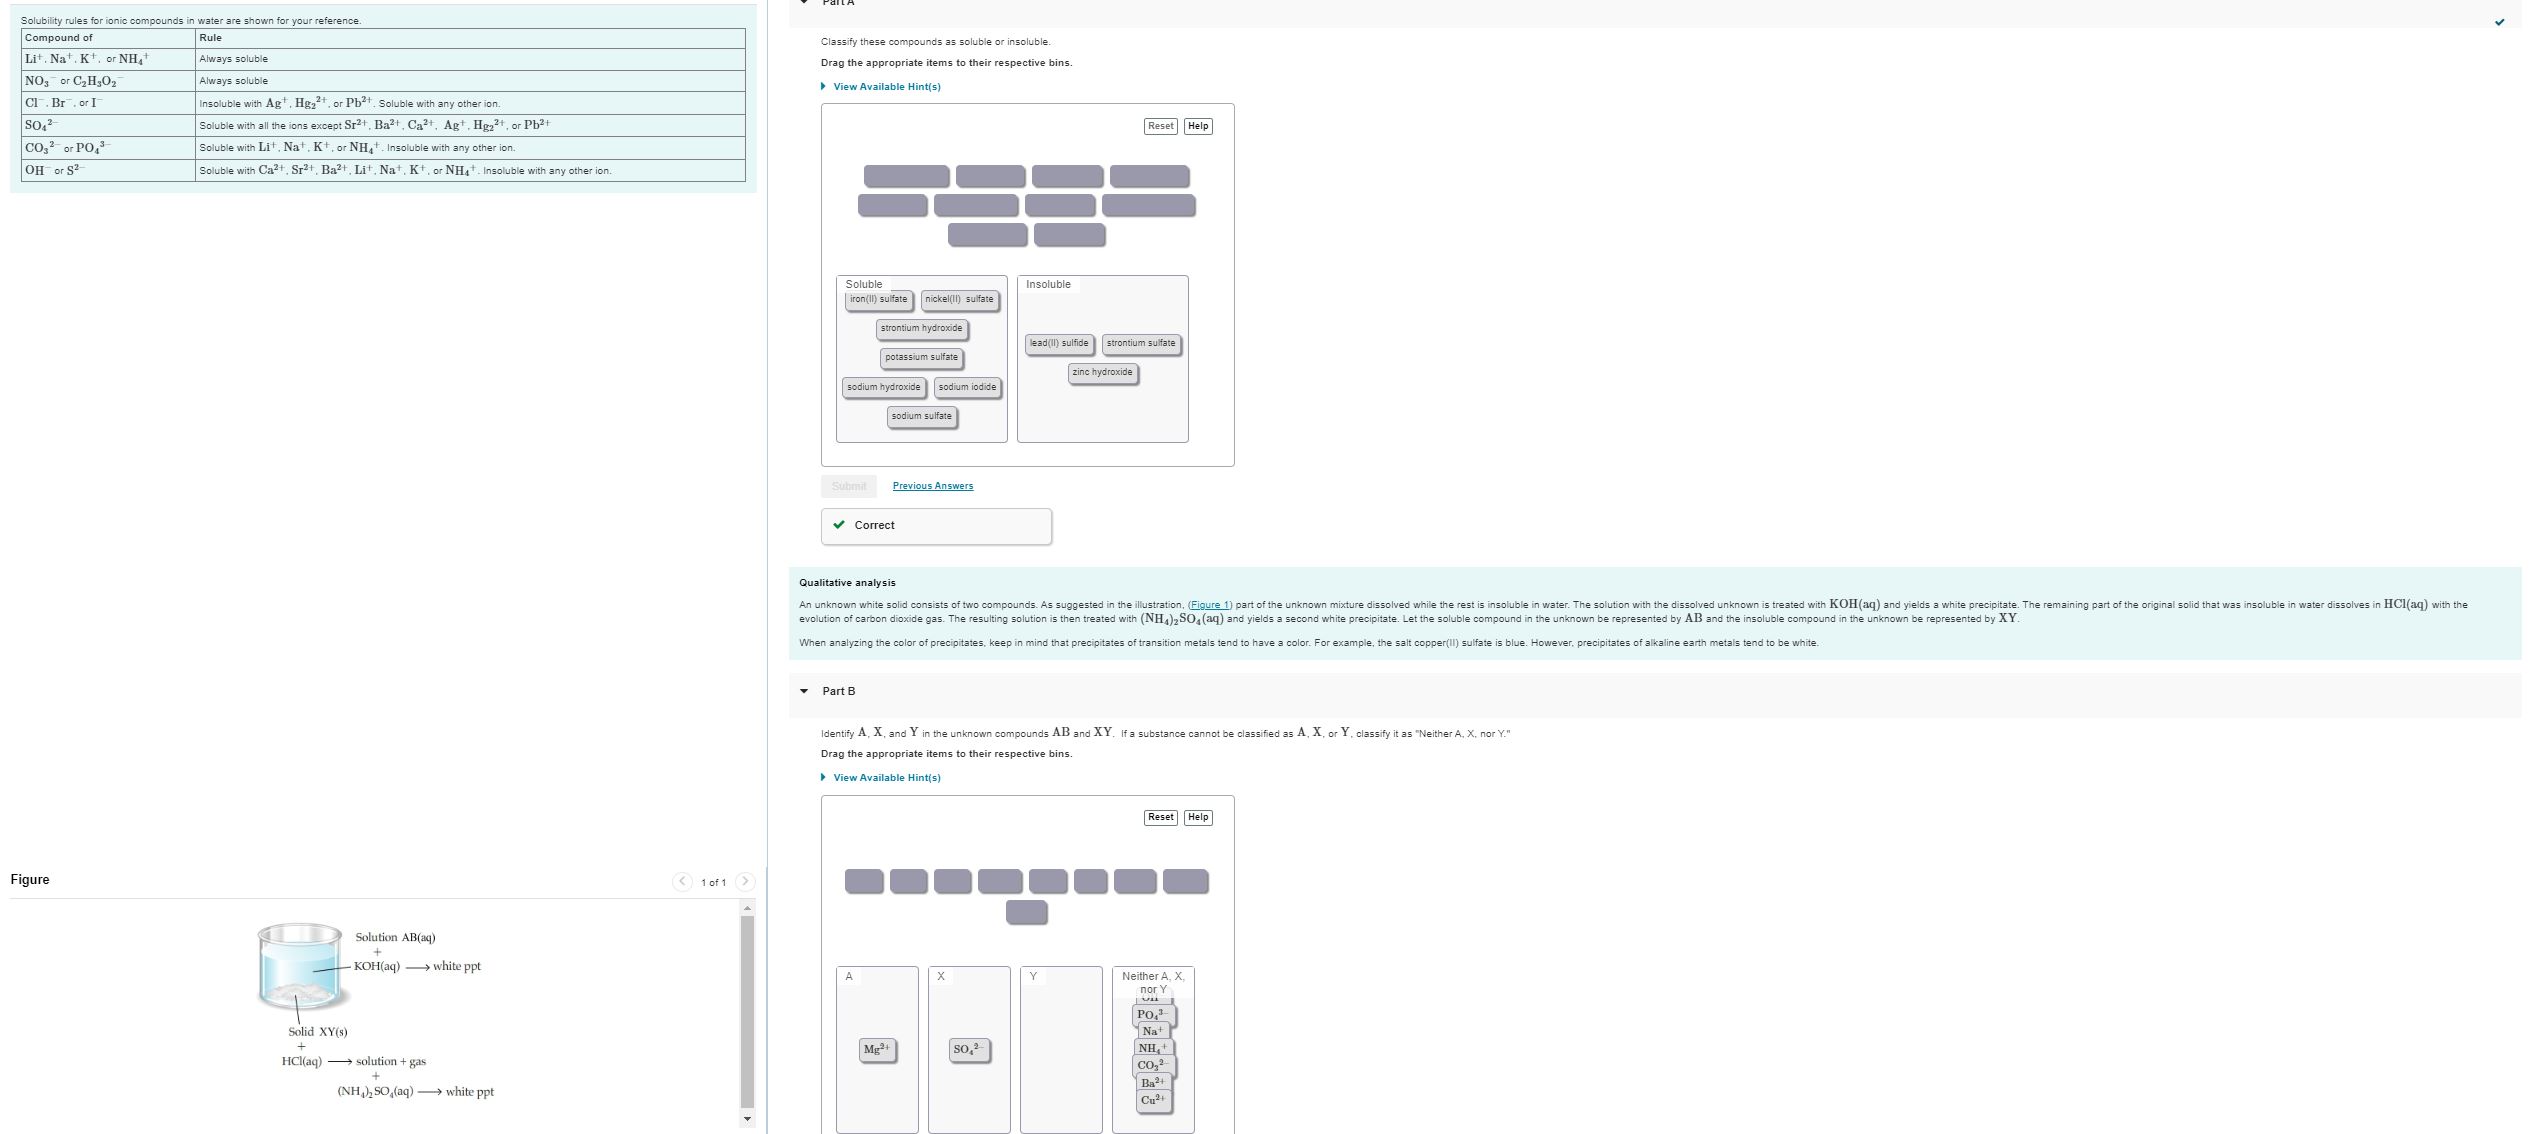Click the Part A Help button
Image resolution: width=2535 pixels, height=1134 pixels.
[1198, 126]
